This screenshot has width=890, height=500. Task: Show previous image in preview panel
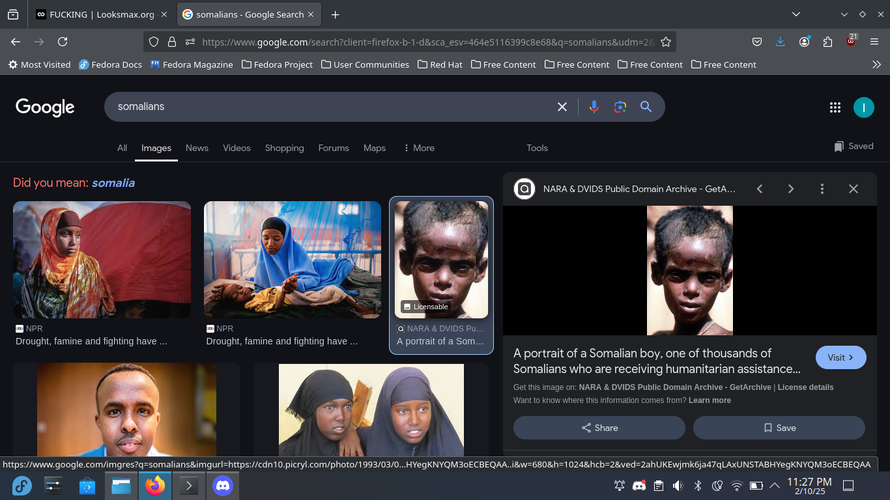(x=759, y=189)
